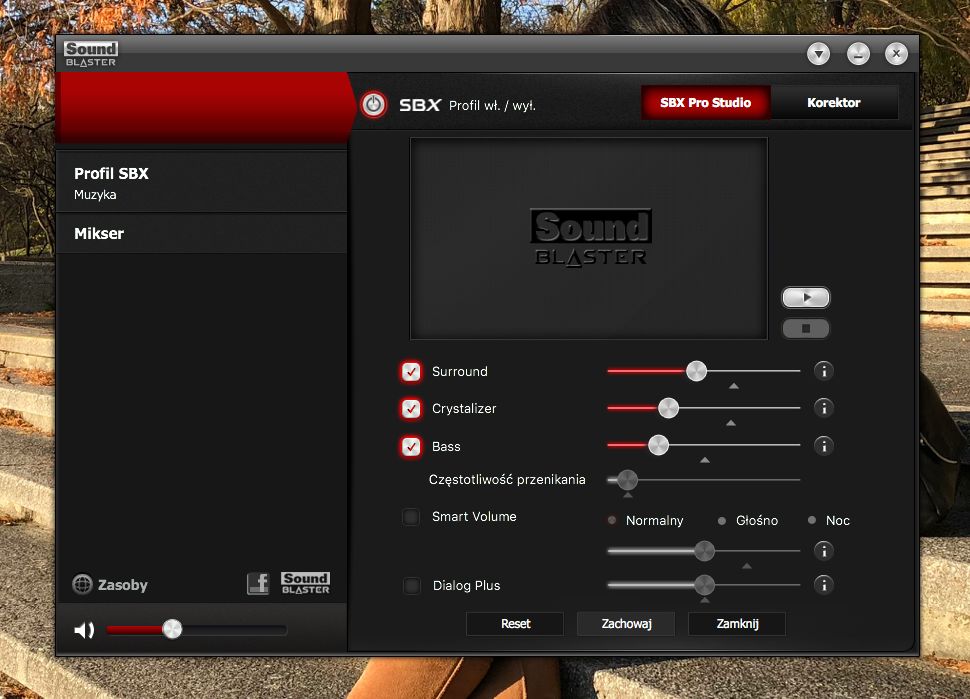Click the Zamknij button

click(737, 624)
